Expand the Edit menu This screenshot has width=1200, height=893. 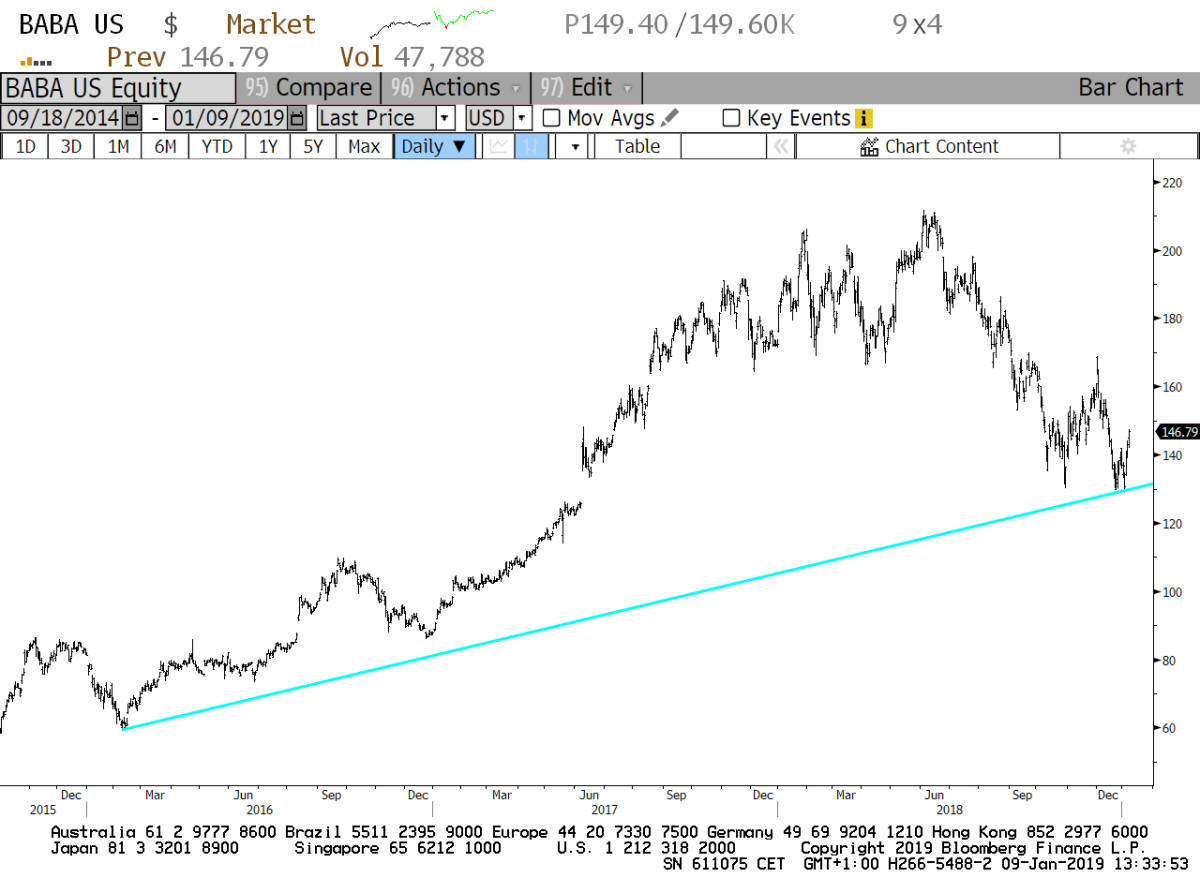coord(587,87)
